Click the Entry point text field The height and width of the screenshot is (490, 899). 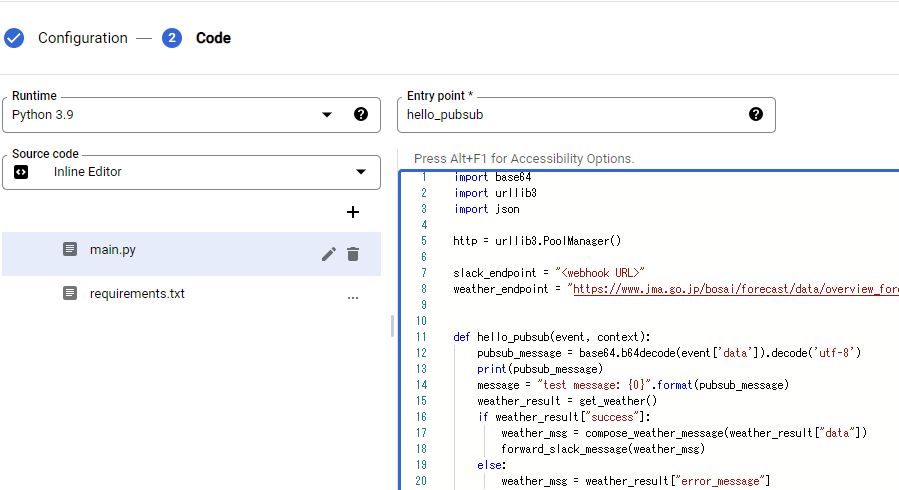point(570,115)
